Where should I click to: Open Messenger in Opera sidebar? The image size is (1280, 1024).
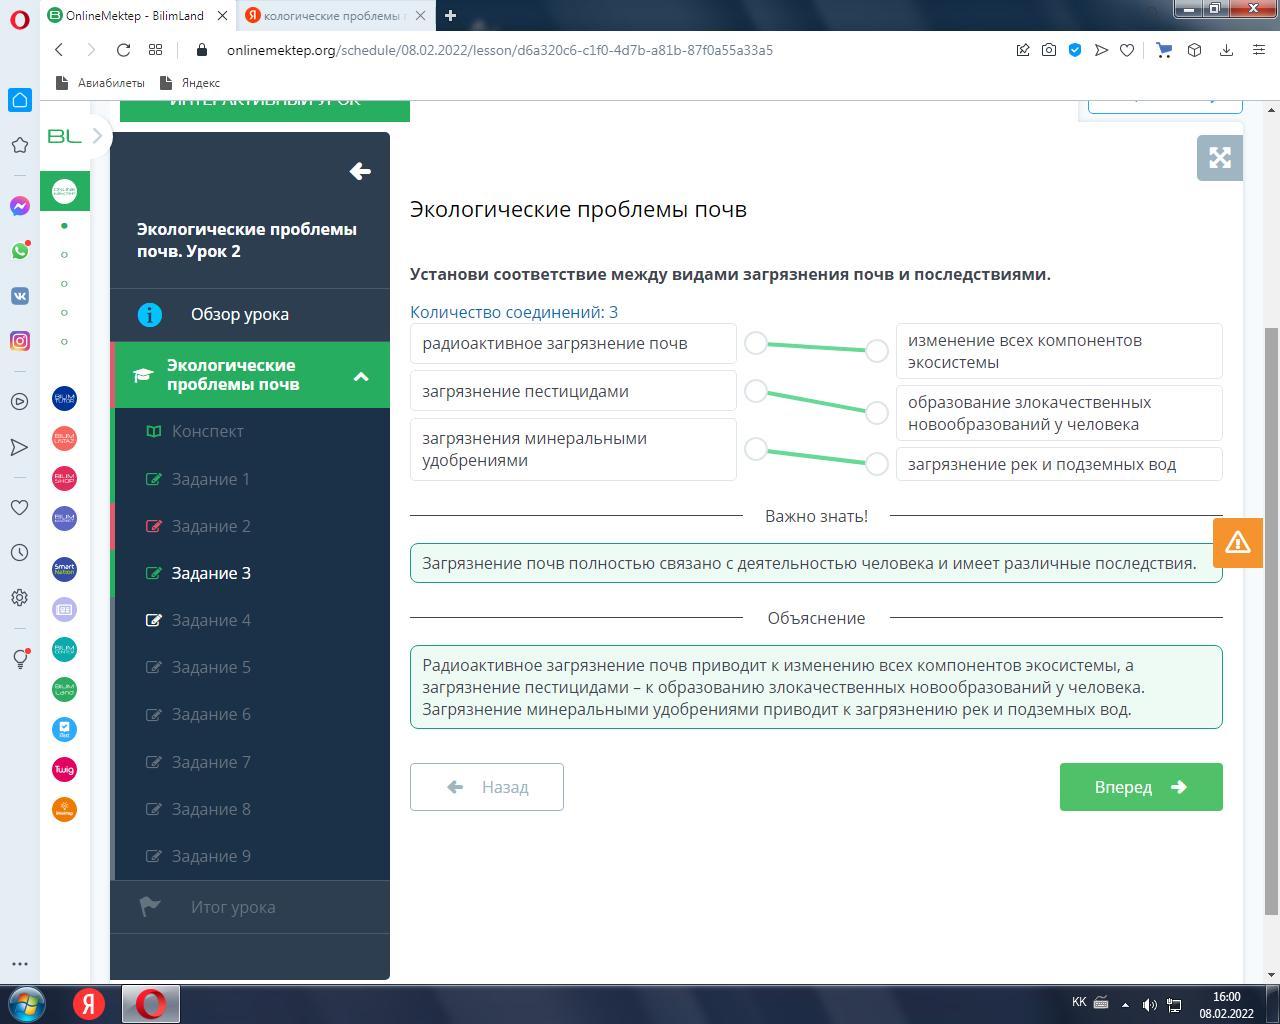coord(20,206)
